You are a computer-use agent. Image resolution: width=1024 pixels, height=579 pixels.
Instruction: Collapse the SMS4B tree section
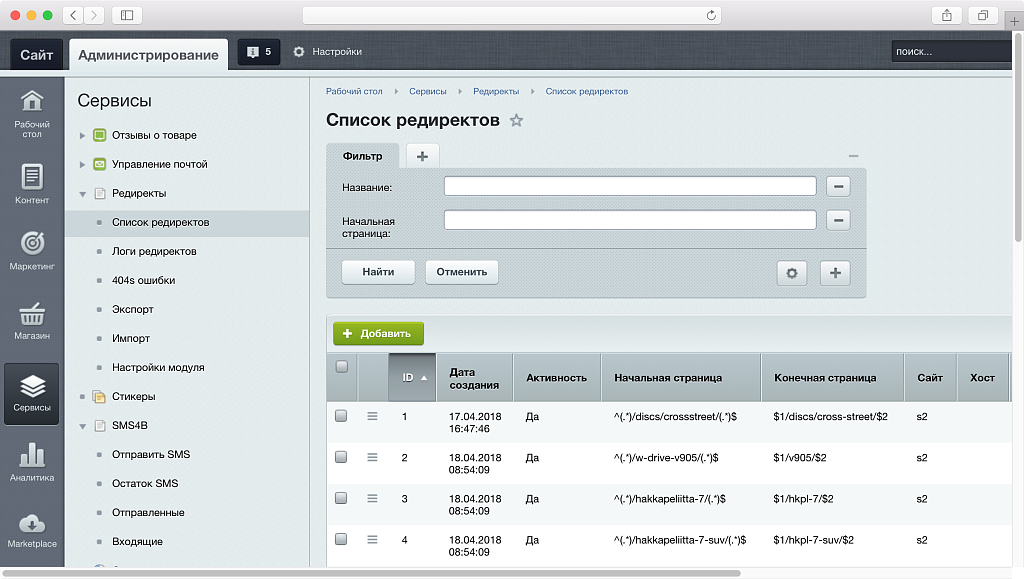tap(83, 425)
